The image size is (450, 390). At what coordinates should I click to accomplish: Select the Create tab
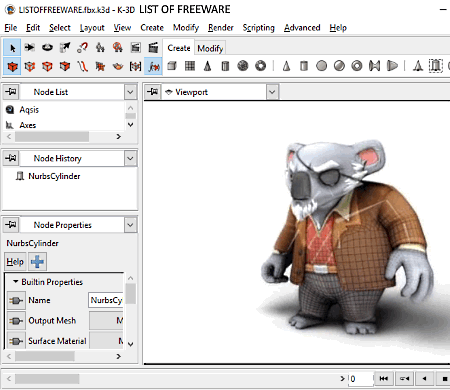coord(179,48)
